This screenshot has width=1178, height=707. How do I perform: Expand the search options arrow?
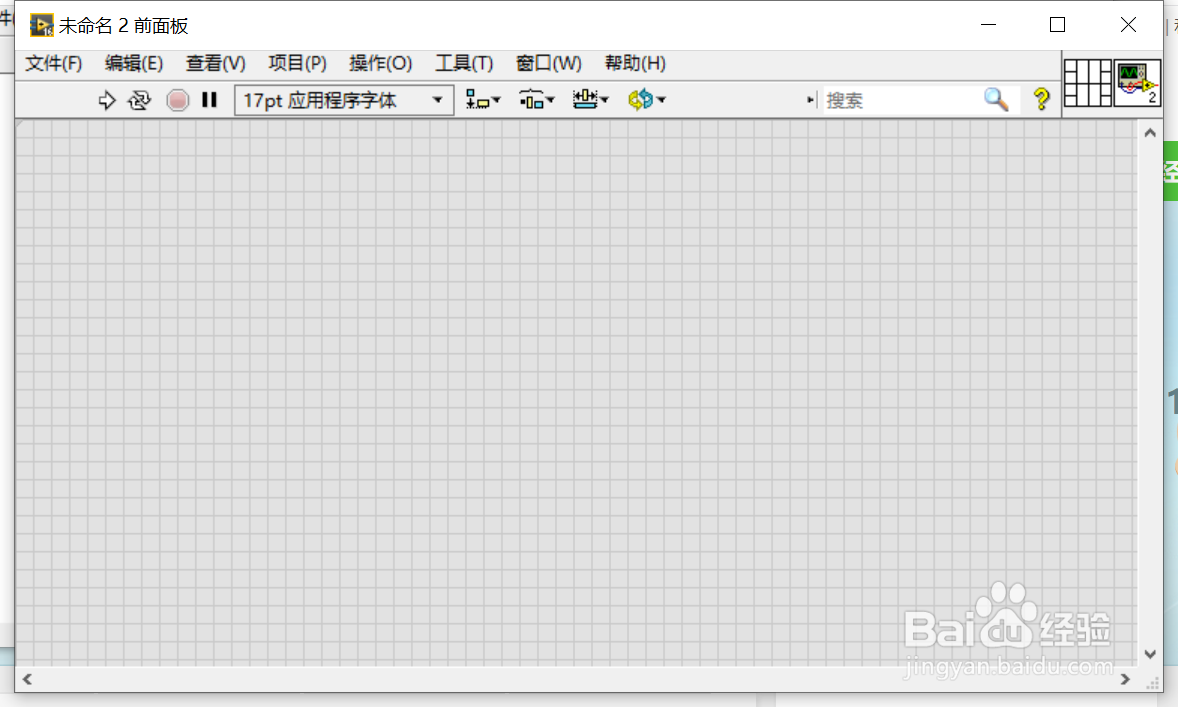tap(810, 100)
